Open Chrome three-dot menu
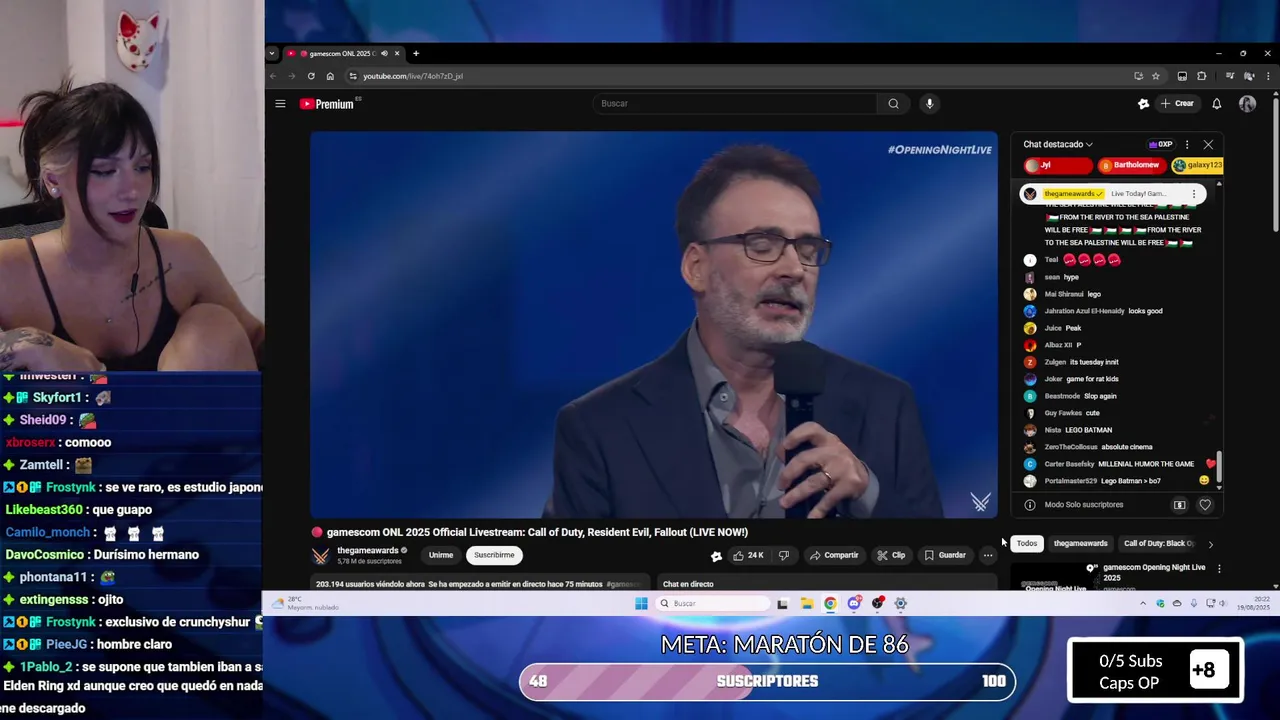Screen dimensions: 1280x720 click(1268, 76)
